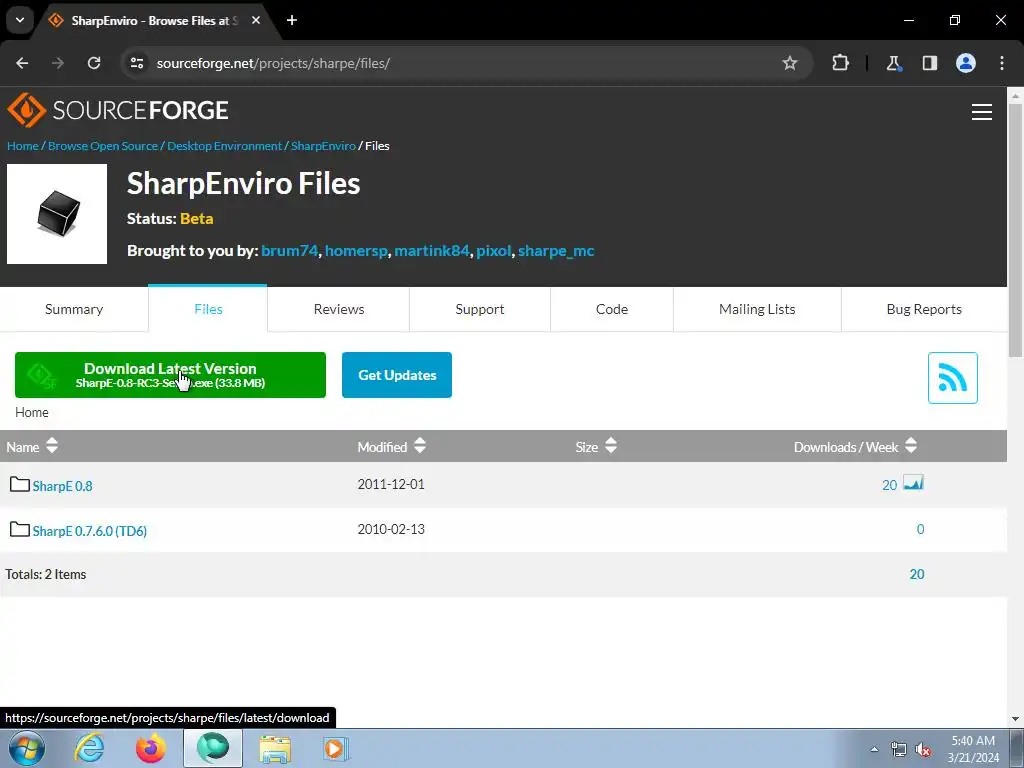Click the Get Updates button

point(397,375)
